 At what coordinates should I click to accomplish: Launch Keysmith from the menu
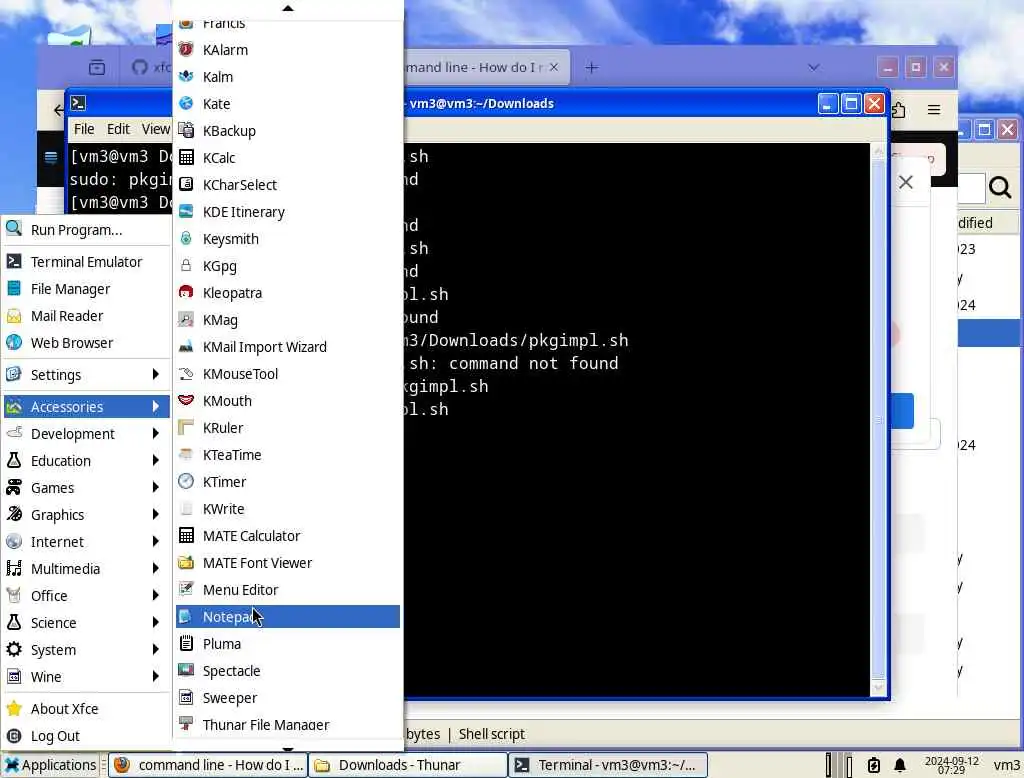tap(287, 238)
